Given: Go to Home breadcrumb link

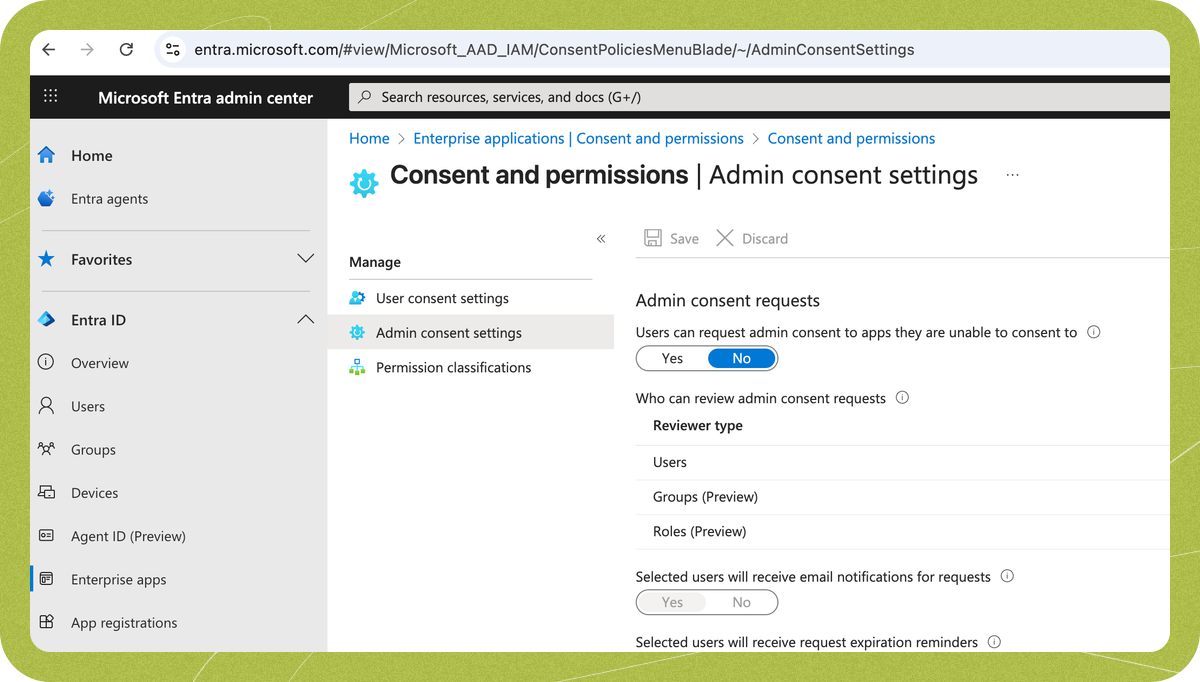Looking at the screenshot, I should 369,138.
